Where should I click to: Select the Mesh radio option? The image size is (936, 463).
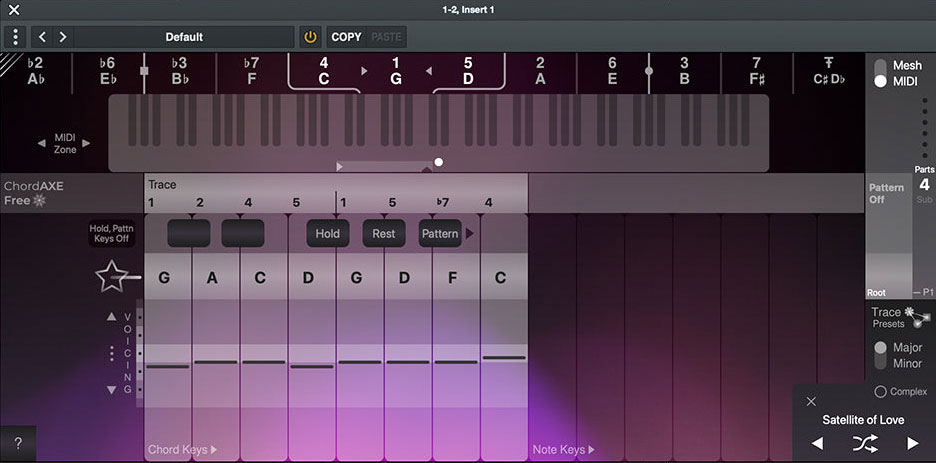point(881,66)
